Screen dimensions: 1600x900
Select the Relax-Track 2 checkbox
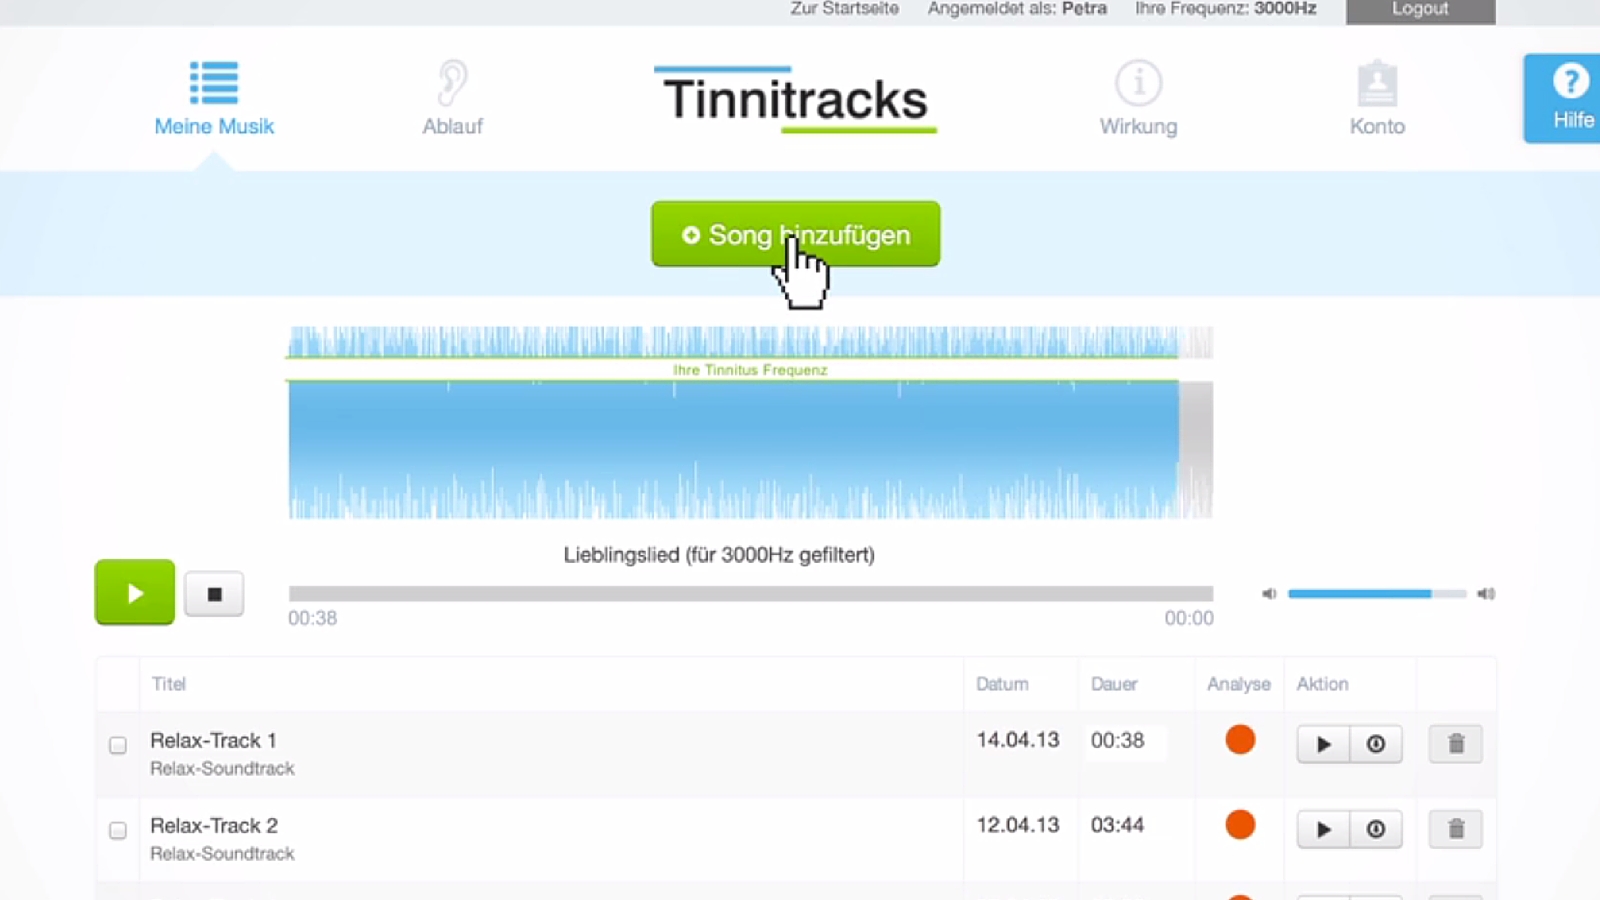pos(118,830)
